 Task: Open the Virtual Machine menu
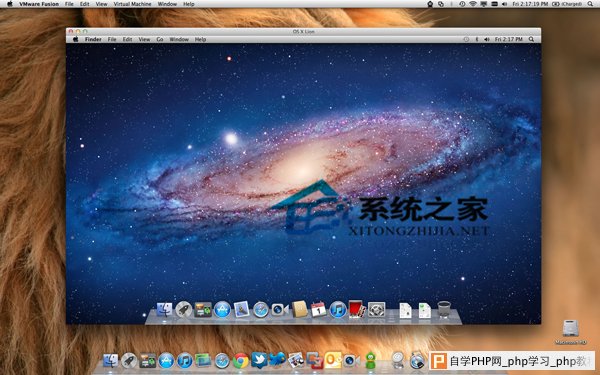(132, 4)
